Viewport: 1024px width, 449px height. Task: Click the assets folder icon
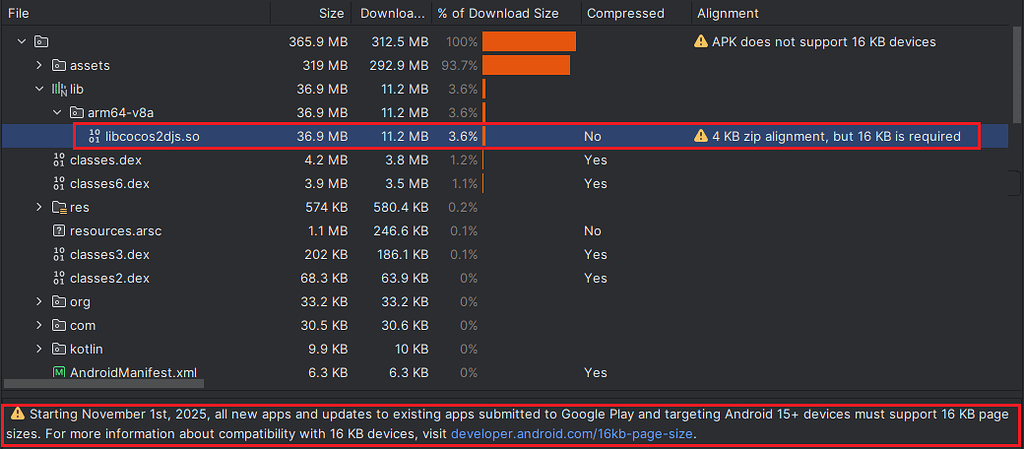click(59, 65)
